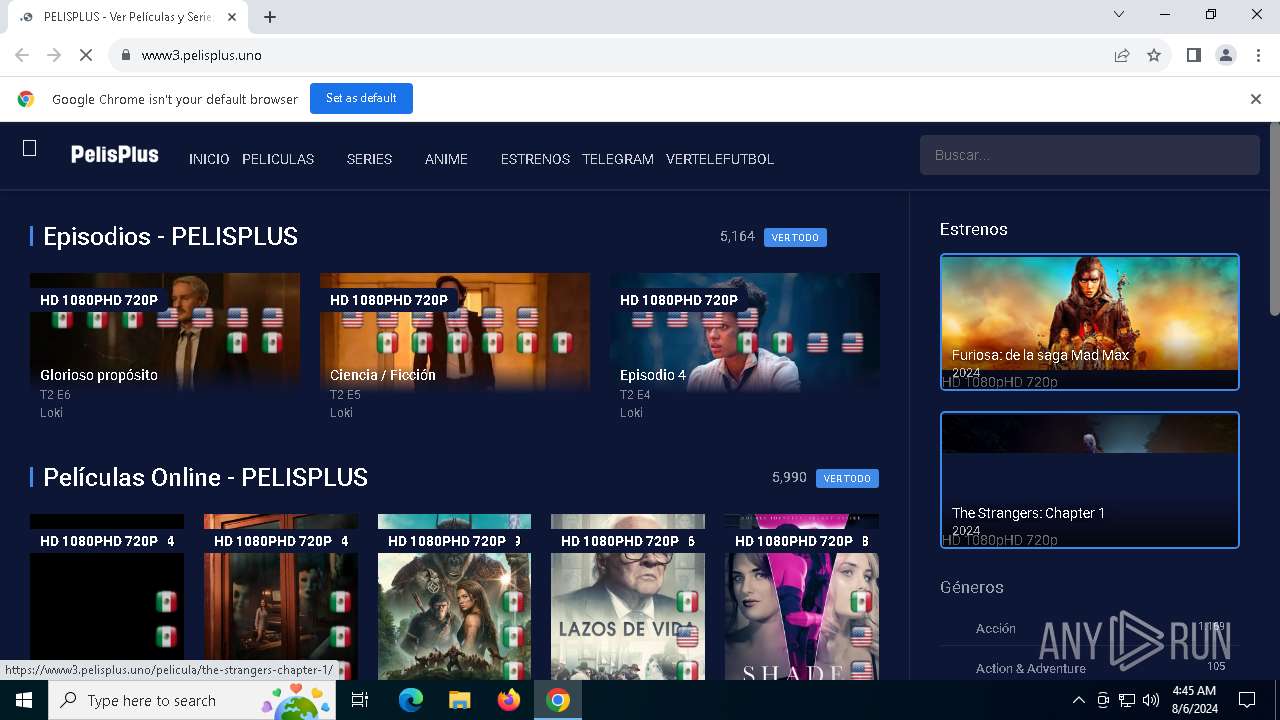Viewport: 1280px width, 720px height.
Task: Open volume control in tray
Action: pos(1151,700)
